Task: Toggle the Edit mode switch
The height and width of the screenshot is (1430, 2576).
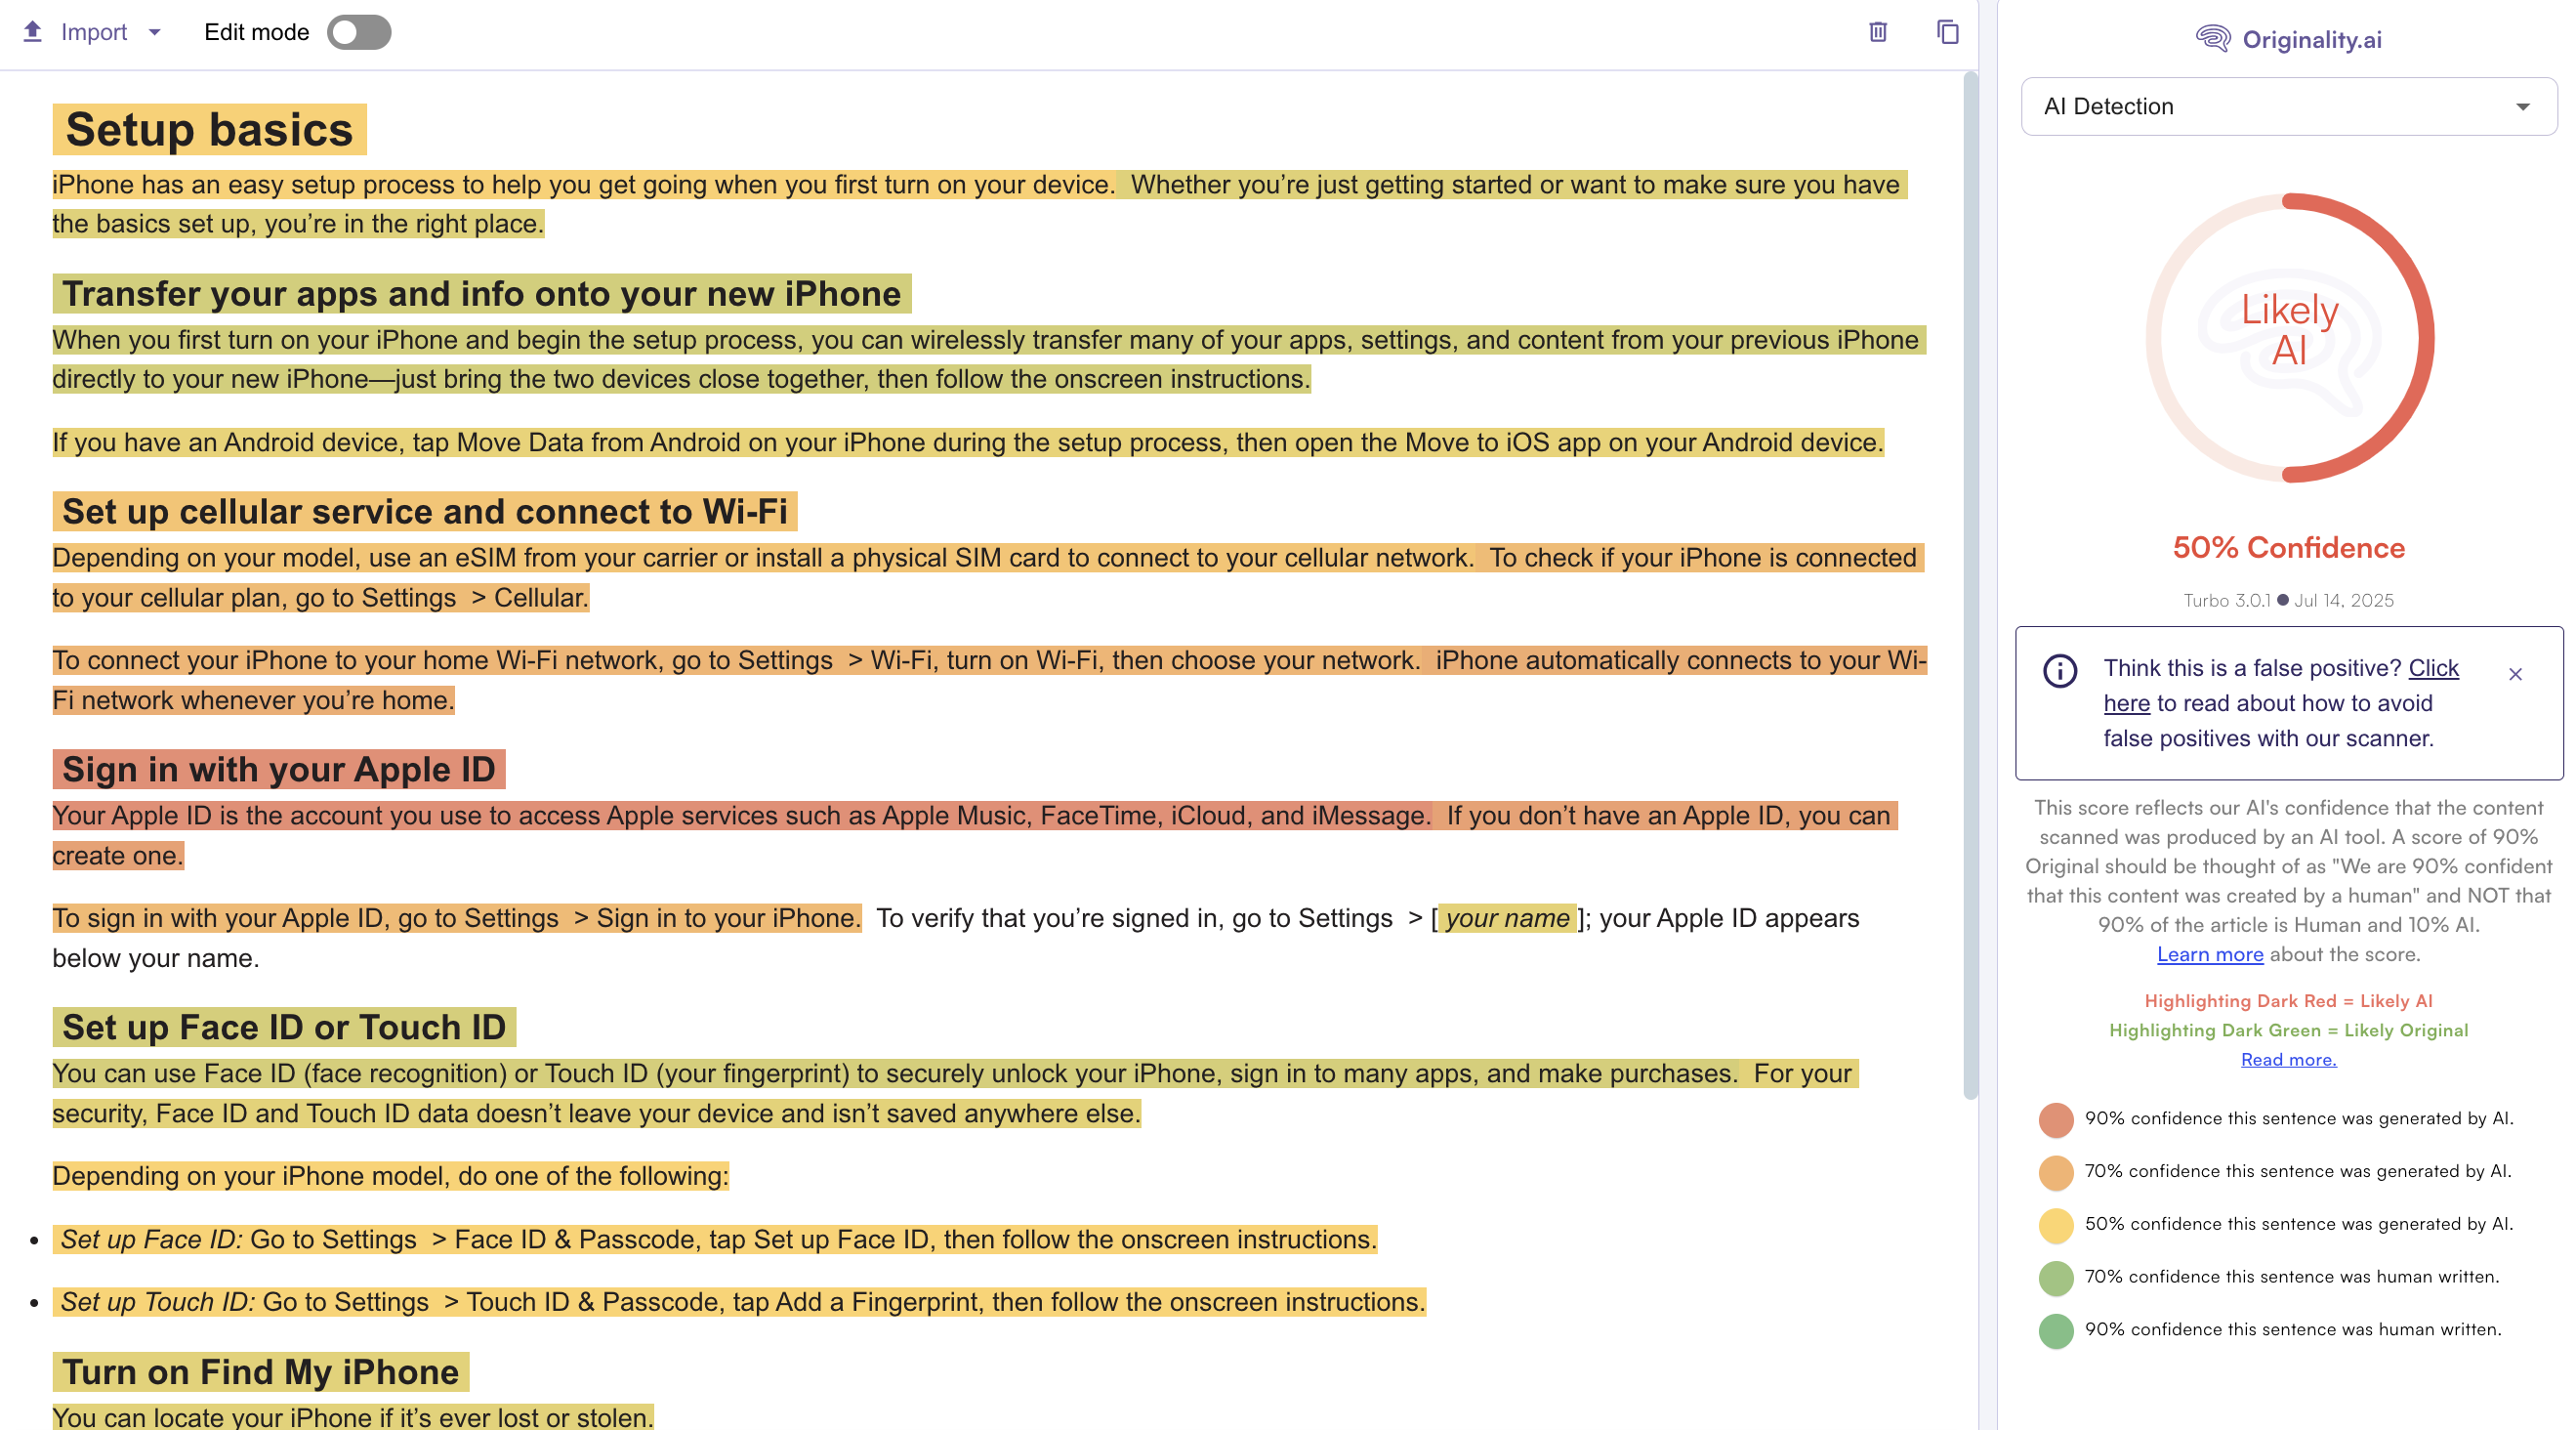Action: click(x=359, y=32)
